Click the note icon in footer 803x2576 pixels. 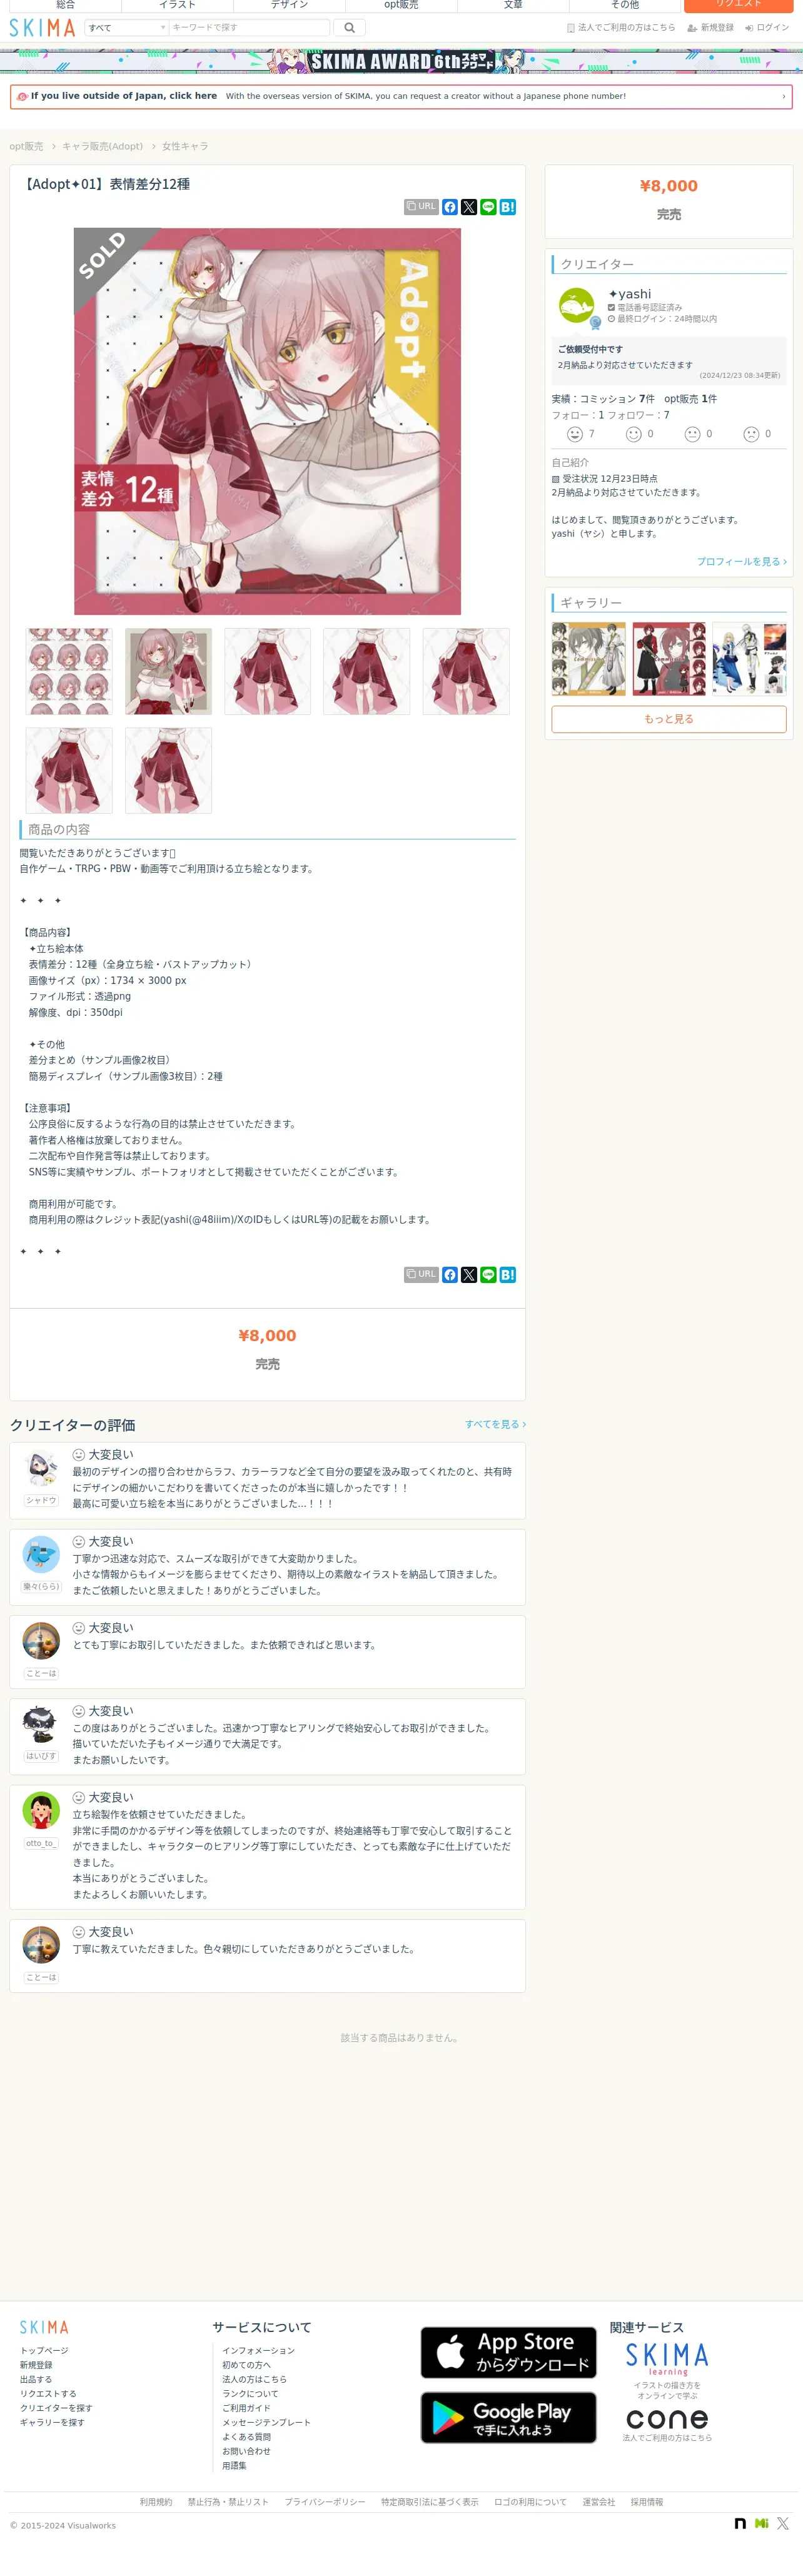740,2524
